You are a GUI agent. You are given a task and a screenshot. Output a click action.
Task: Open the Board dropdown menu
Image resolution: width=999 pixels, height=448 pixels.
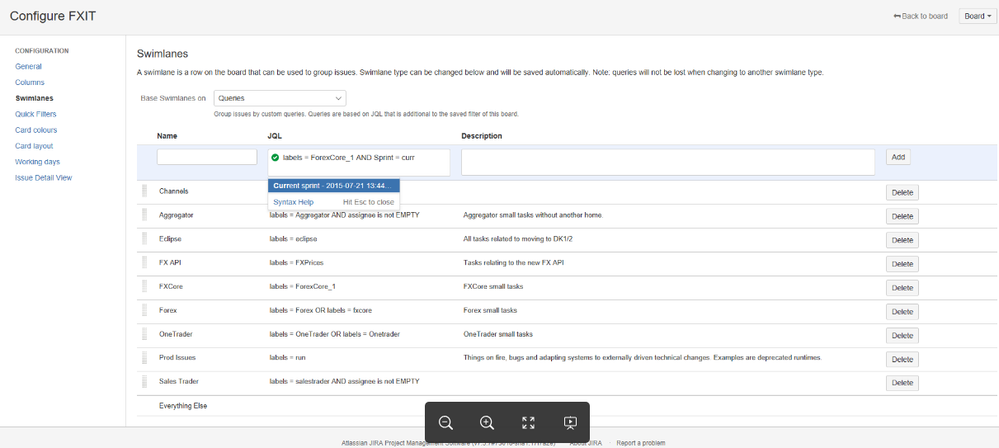click(x=977, y=16)
